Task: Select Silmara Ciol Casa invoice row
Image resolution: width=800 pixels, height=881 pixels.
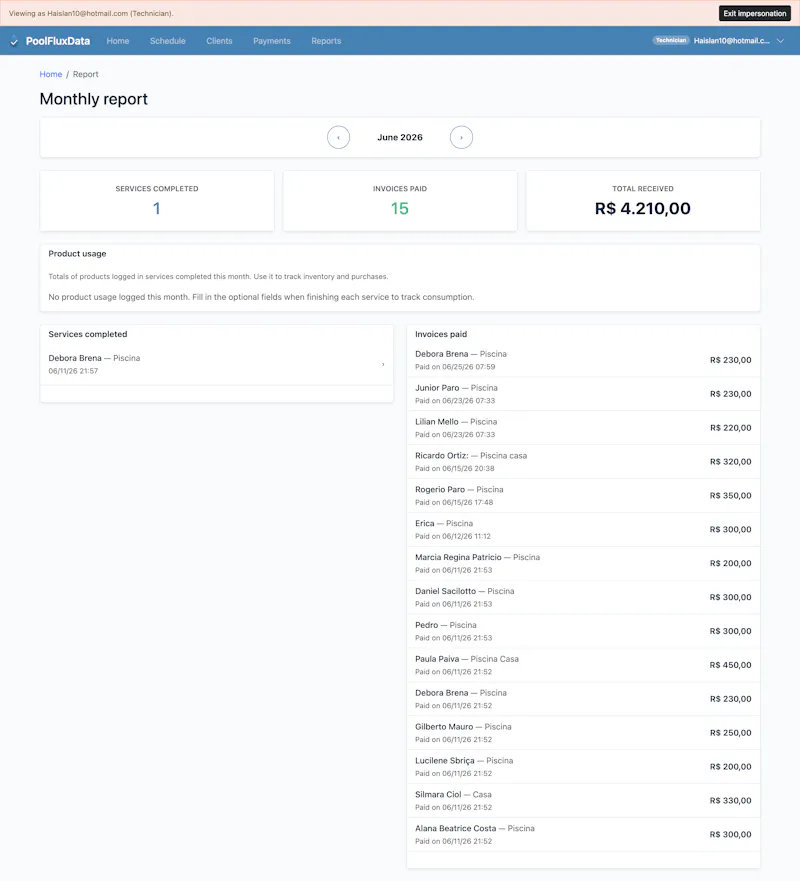Action: (583, 801)
